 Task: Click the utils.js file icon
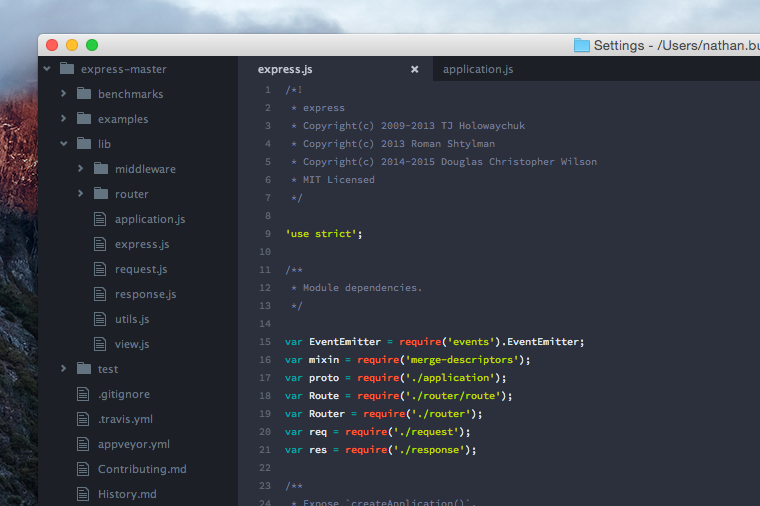point(100,319)
